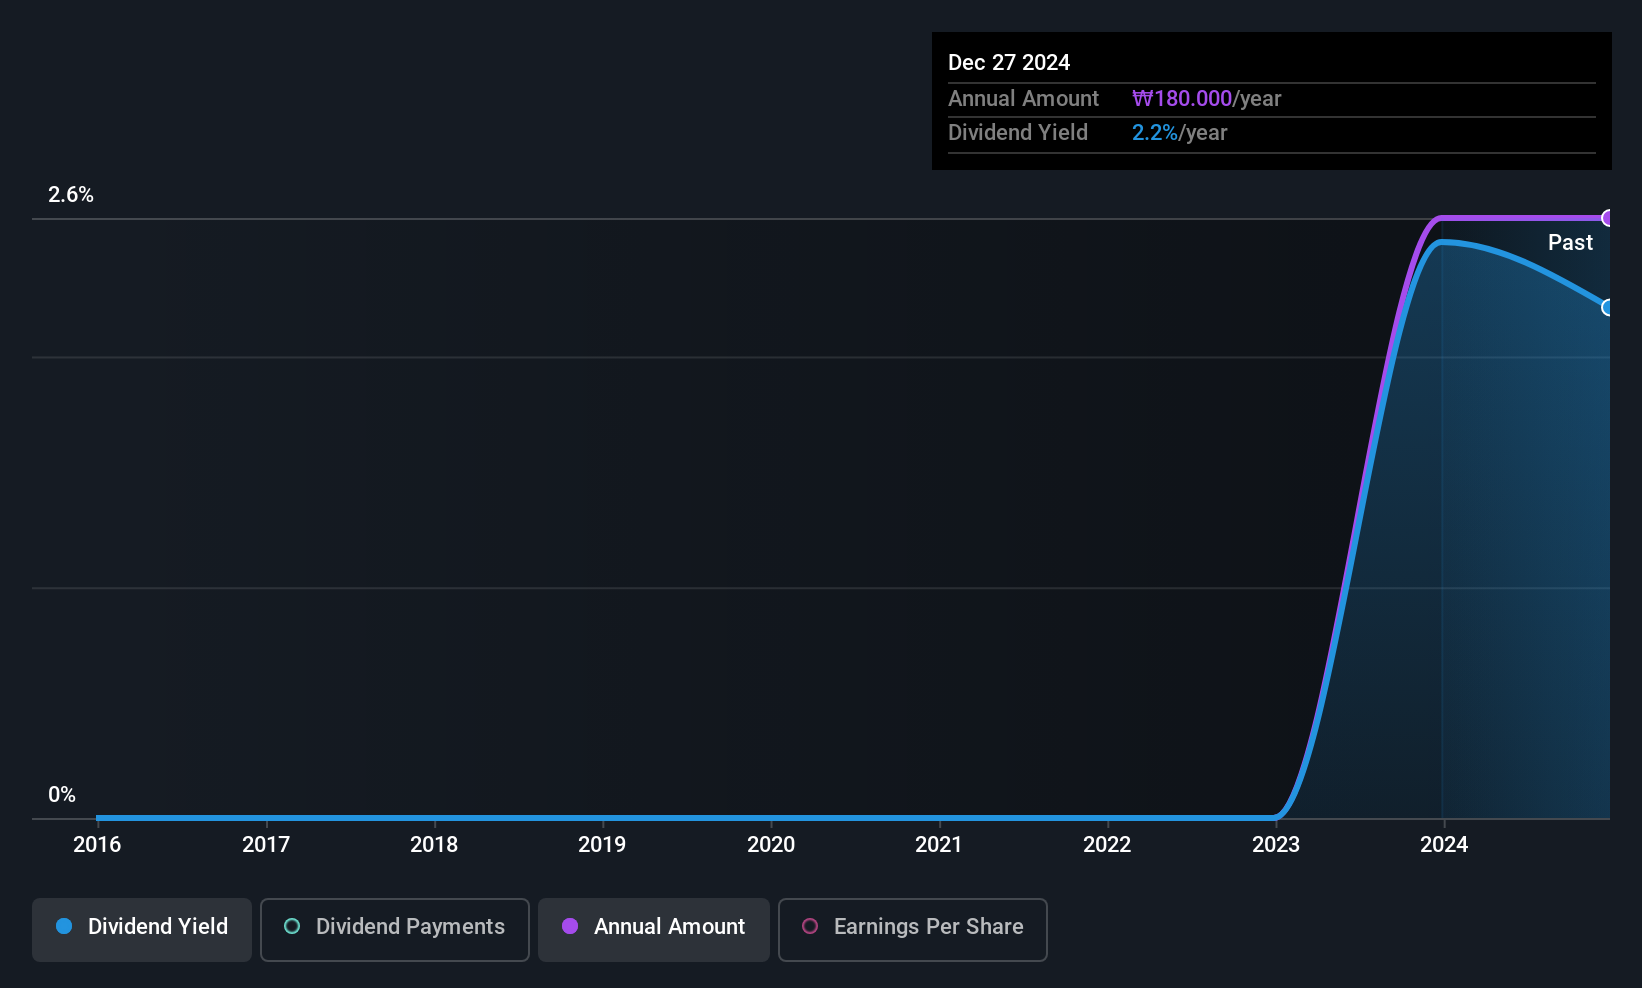Click the purple Annual Amount legend dot
The width and height of the screenshot is (1642, 988).
click(x=570, y=926)
